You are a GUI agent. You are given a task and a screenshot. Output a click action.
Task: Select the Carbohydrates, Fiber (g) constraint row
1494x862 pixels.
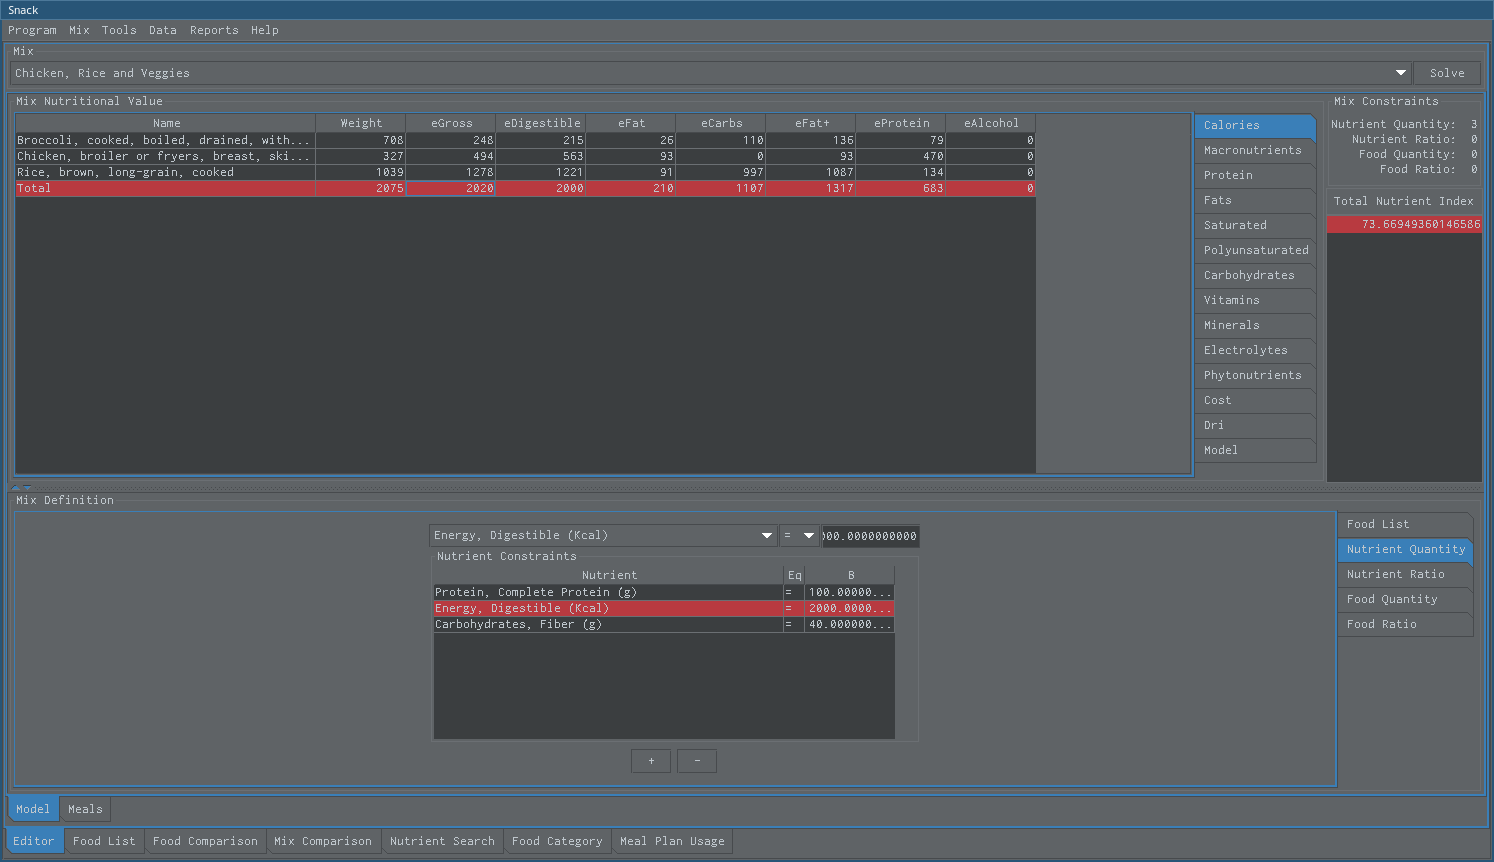coord(664,624)
